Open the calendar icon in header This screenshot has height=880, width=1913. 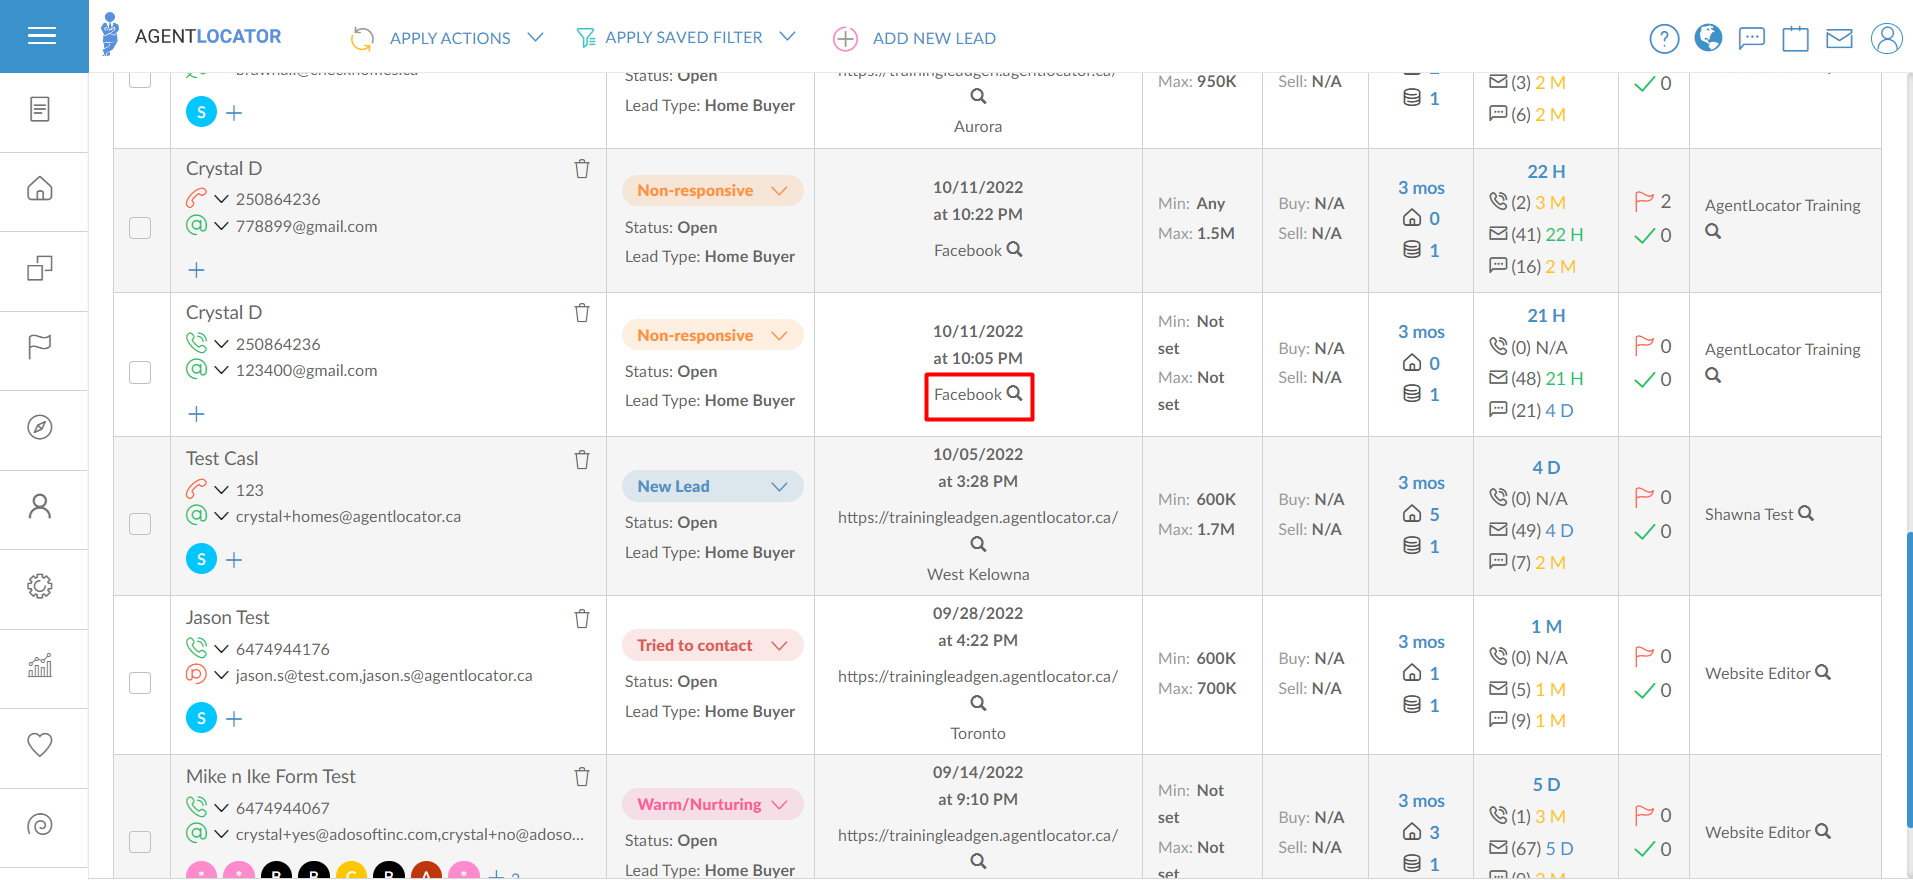pos(1796,39)
